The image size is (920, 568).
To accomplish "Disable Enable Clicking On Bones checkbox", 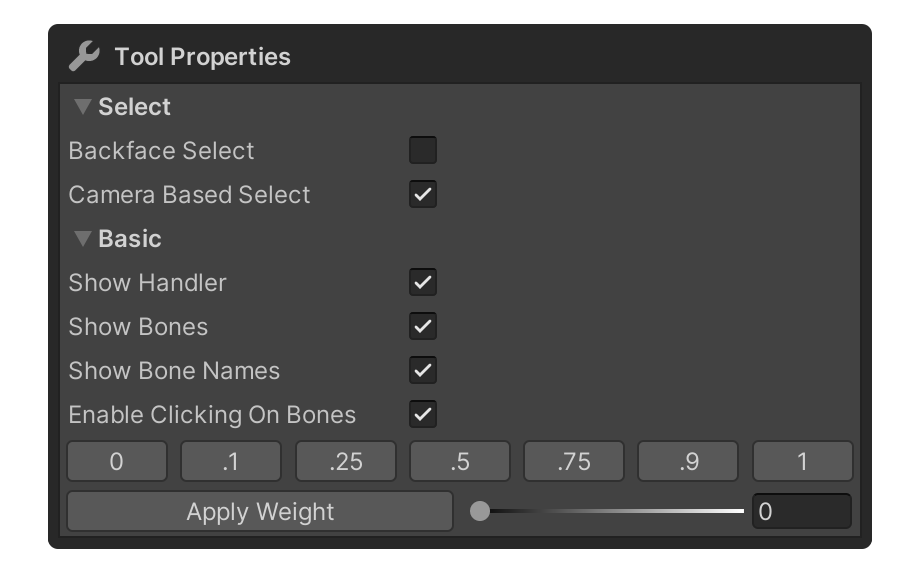I will [x=423, y=415].
